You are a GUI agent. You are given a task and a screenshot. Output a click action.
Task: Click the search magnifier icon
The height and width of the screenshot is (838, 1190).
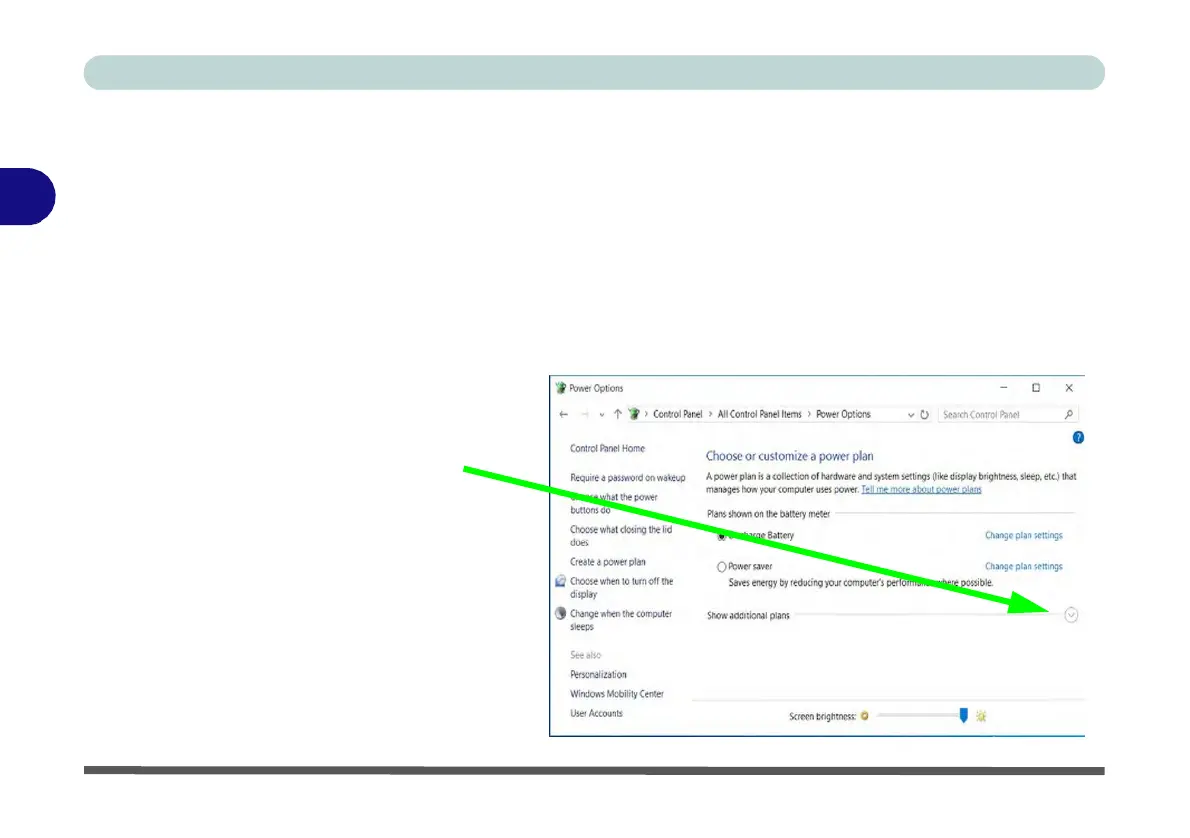click(1069, 414)
